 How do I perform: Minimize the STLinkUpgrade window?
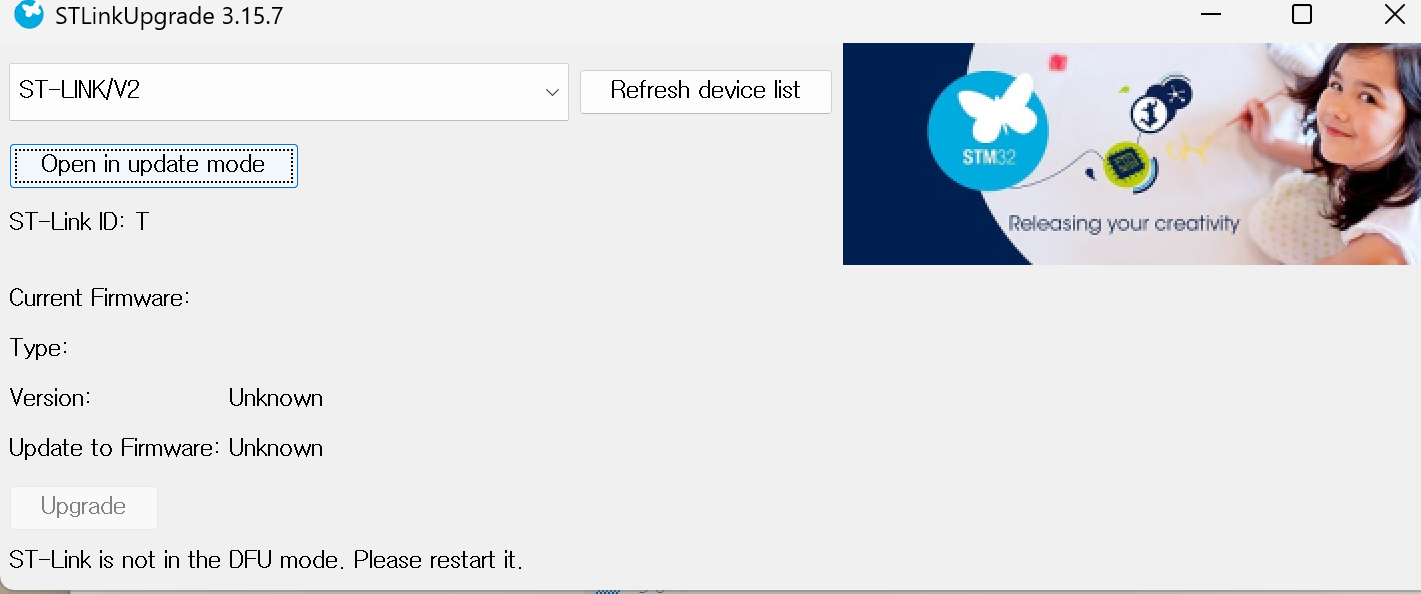(x=1210, y=15)
